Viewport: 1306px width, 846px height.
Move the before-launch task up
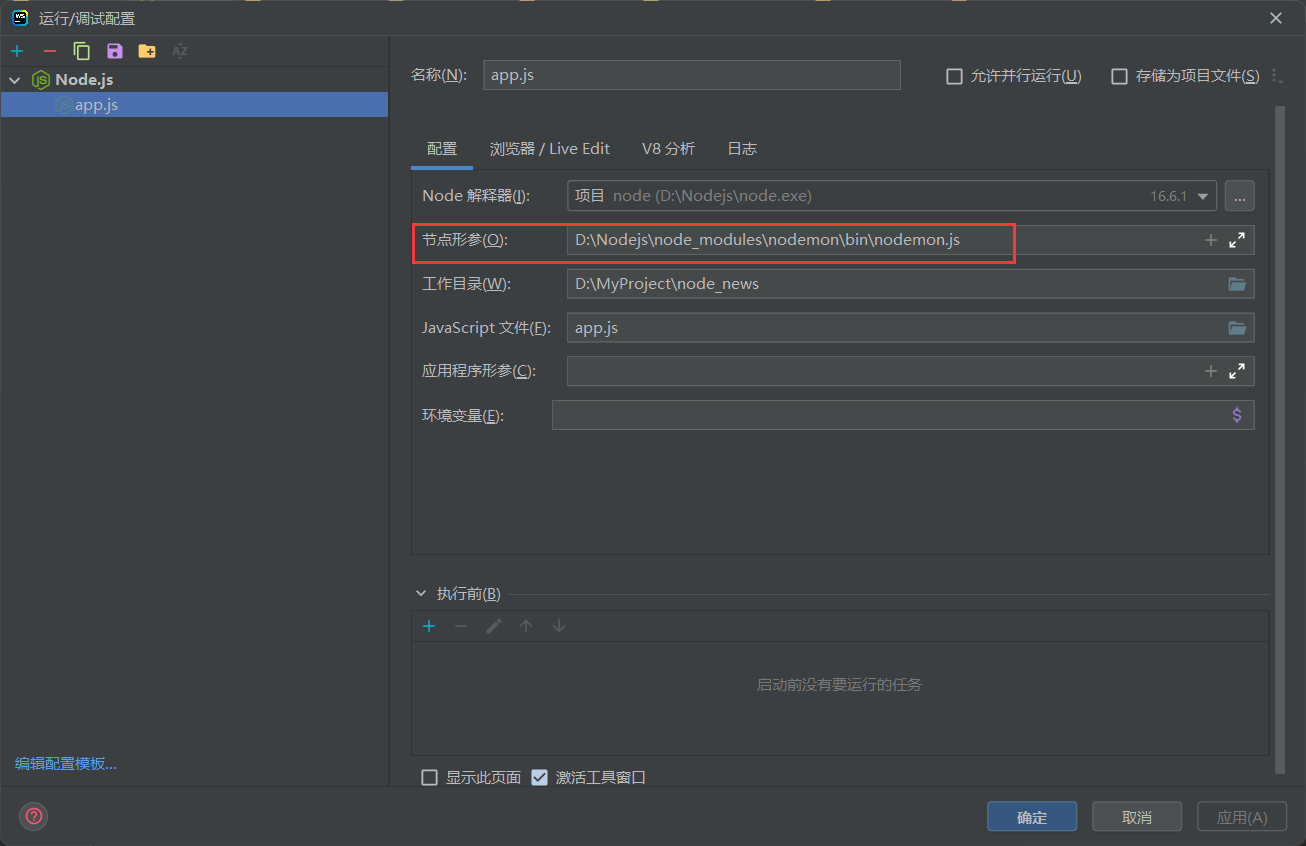pos(526,626)
